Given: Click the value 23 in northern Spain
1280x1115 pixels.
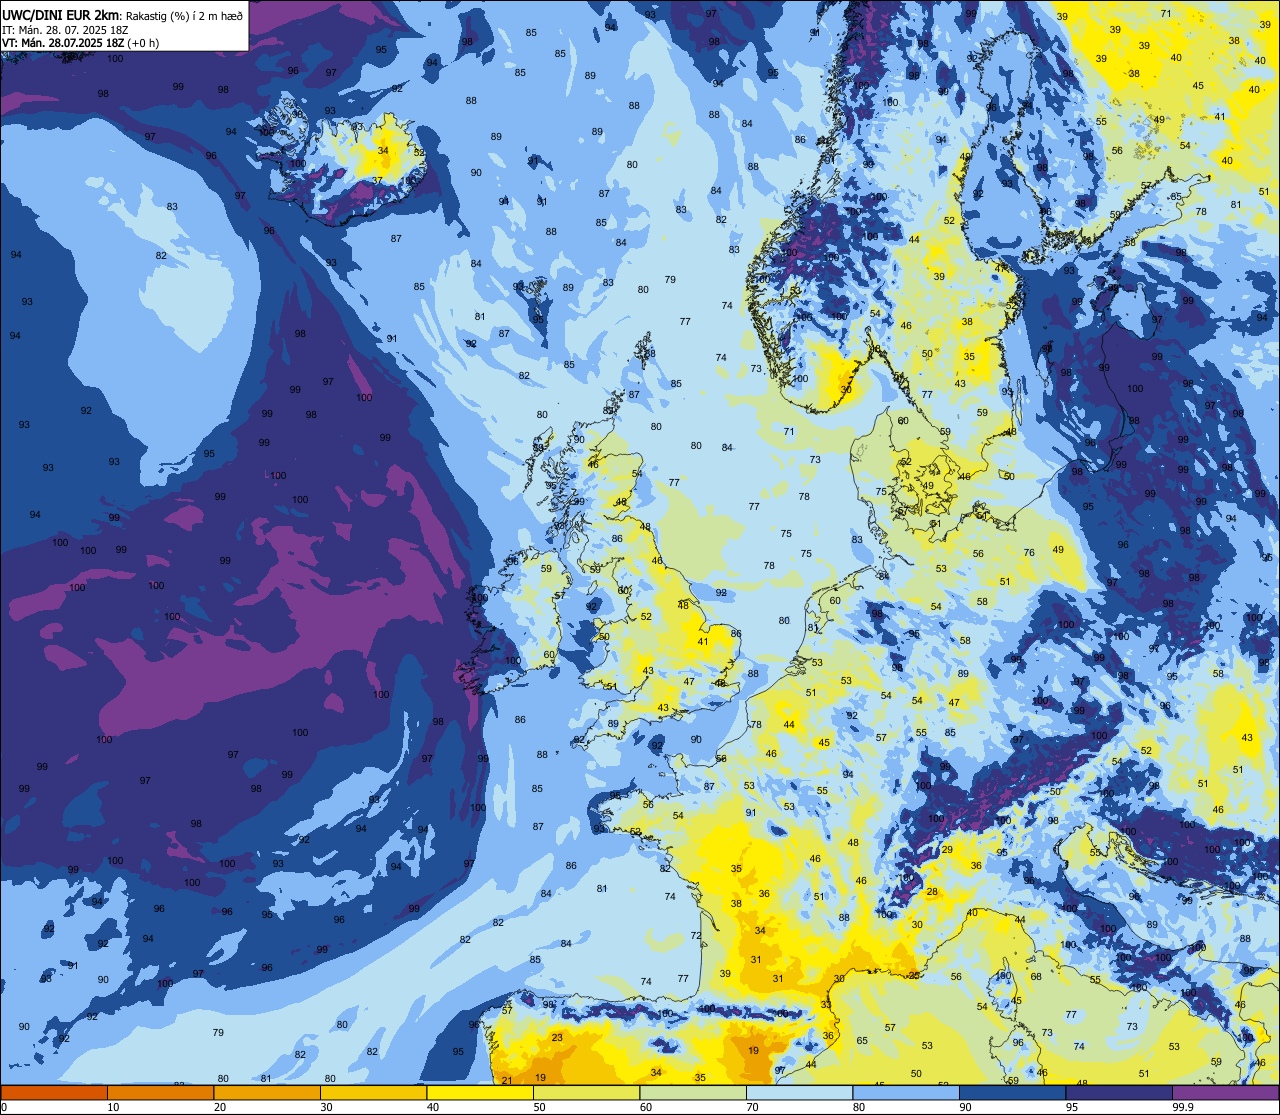Looking at the screenshot, I should pyautogui.click(x=557, y=1038).
